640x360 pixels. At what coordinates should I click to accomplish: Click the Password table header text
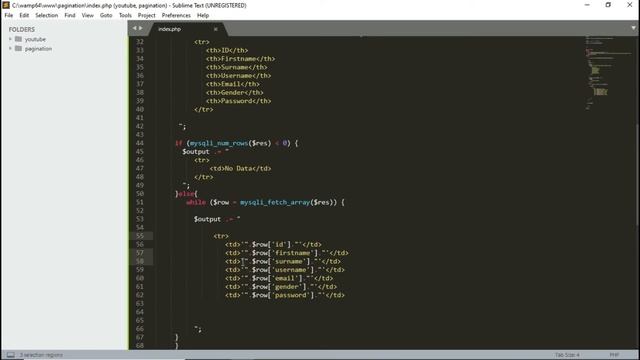coord(238,101)
